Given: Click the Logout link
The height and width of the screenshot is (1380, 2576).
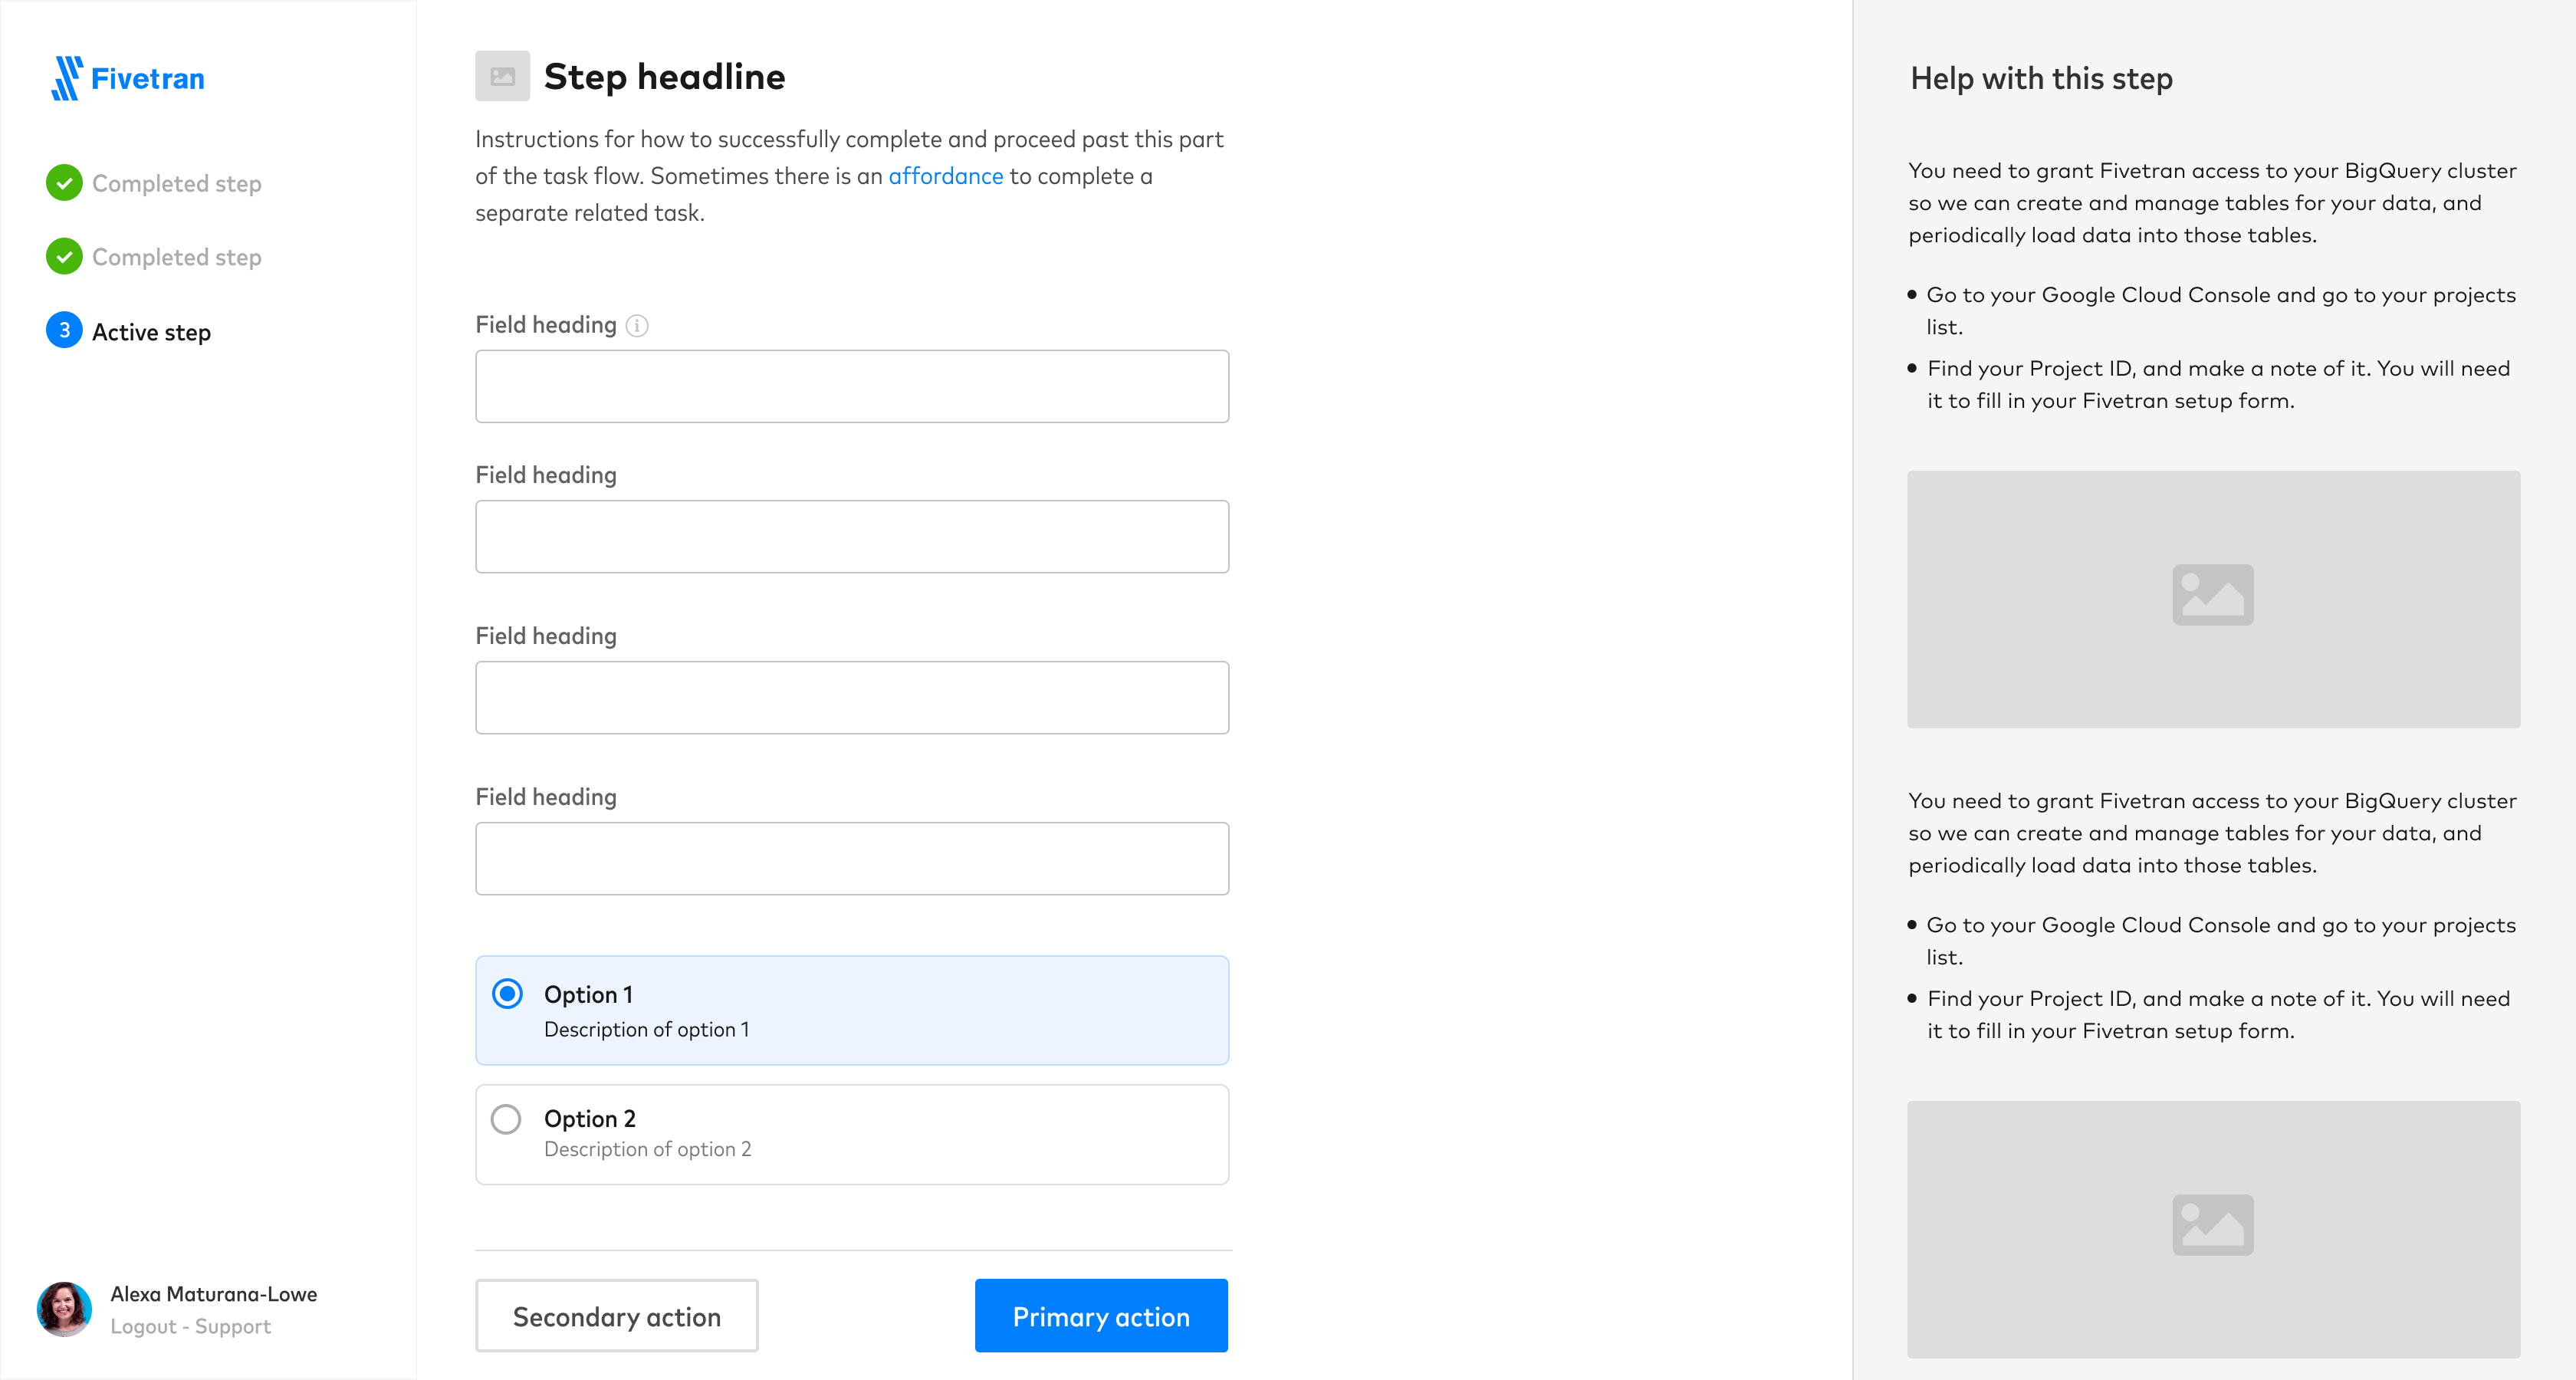Looking at the screenshot, I should [x=143, y=1327].
